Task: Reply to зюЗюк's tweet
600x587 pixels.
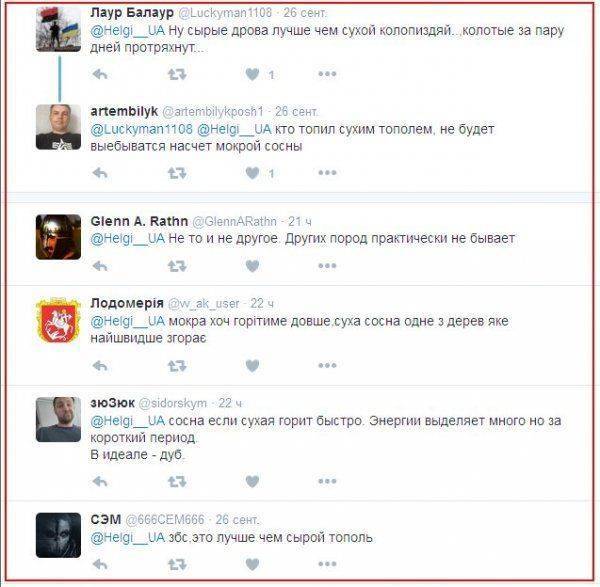Action: [100, 481]
